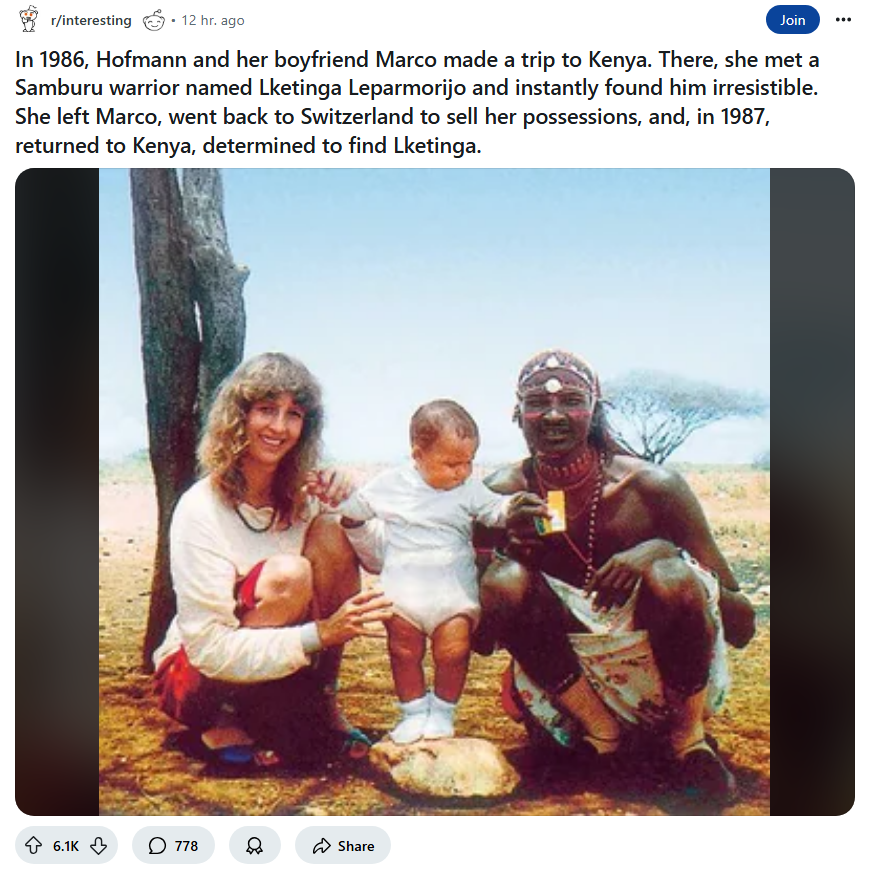Viewport: 874px width, 871px height.
Task: Click the share arrow icon
Action: coord(321,846)
